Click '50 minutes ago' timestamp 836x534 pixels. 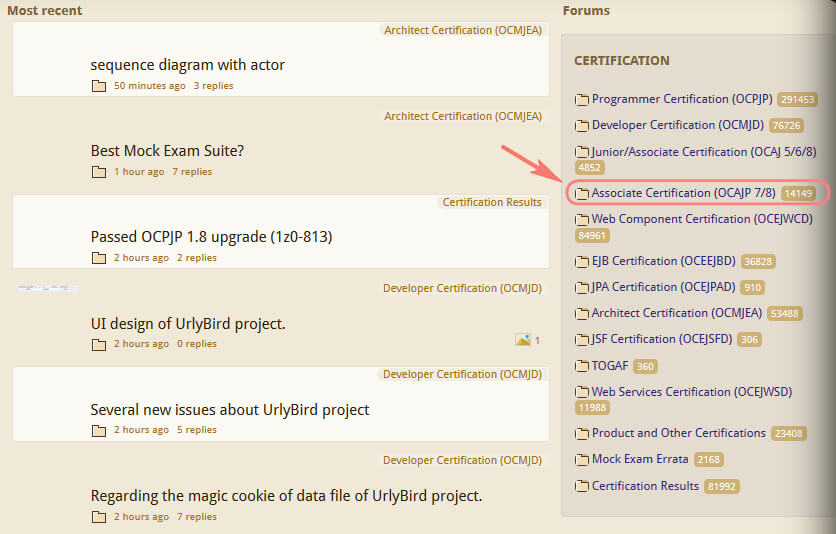(x=149, y=86)
